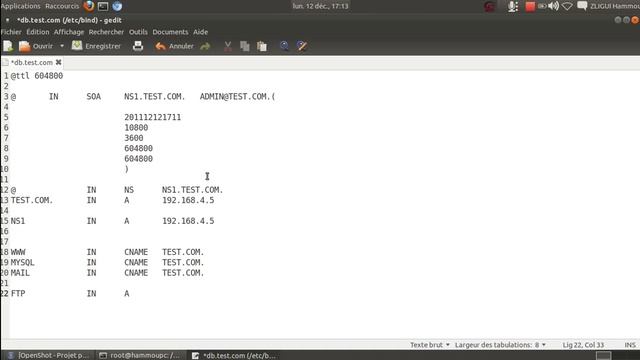The width and height of the screenshot is (640, 360).
Task: Open the Affichage menu
Action: [x=69, y=32]
